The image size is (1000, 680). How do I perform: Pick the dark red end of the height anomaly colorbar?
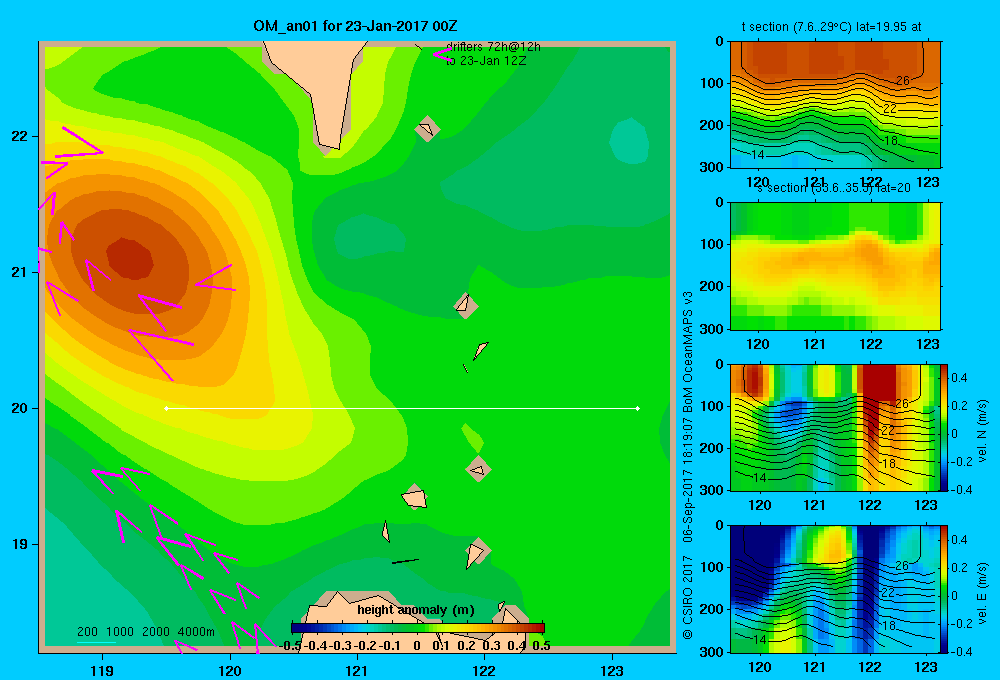[537, 628]
